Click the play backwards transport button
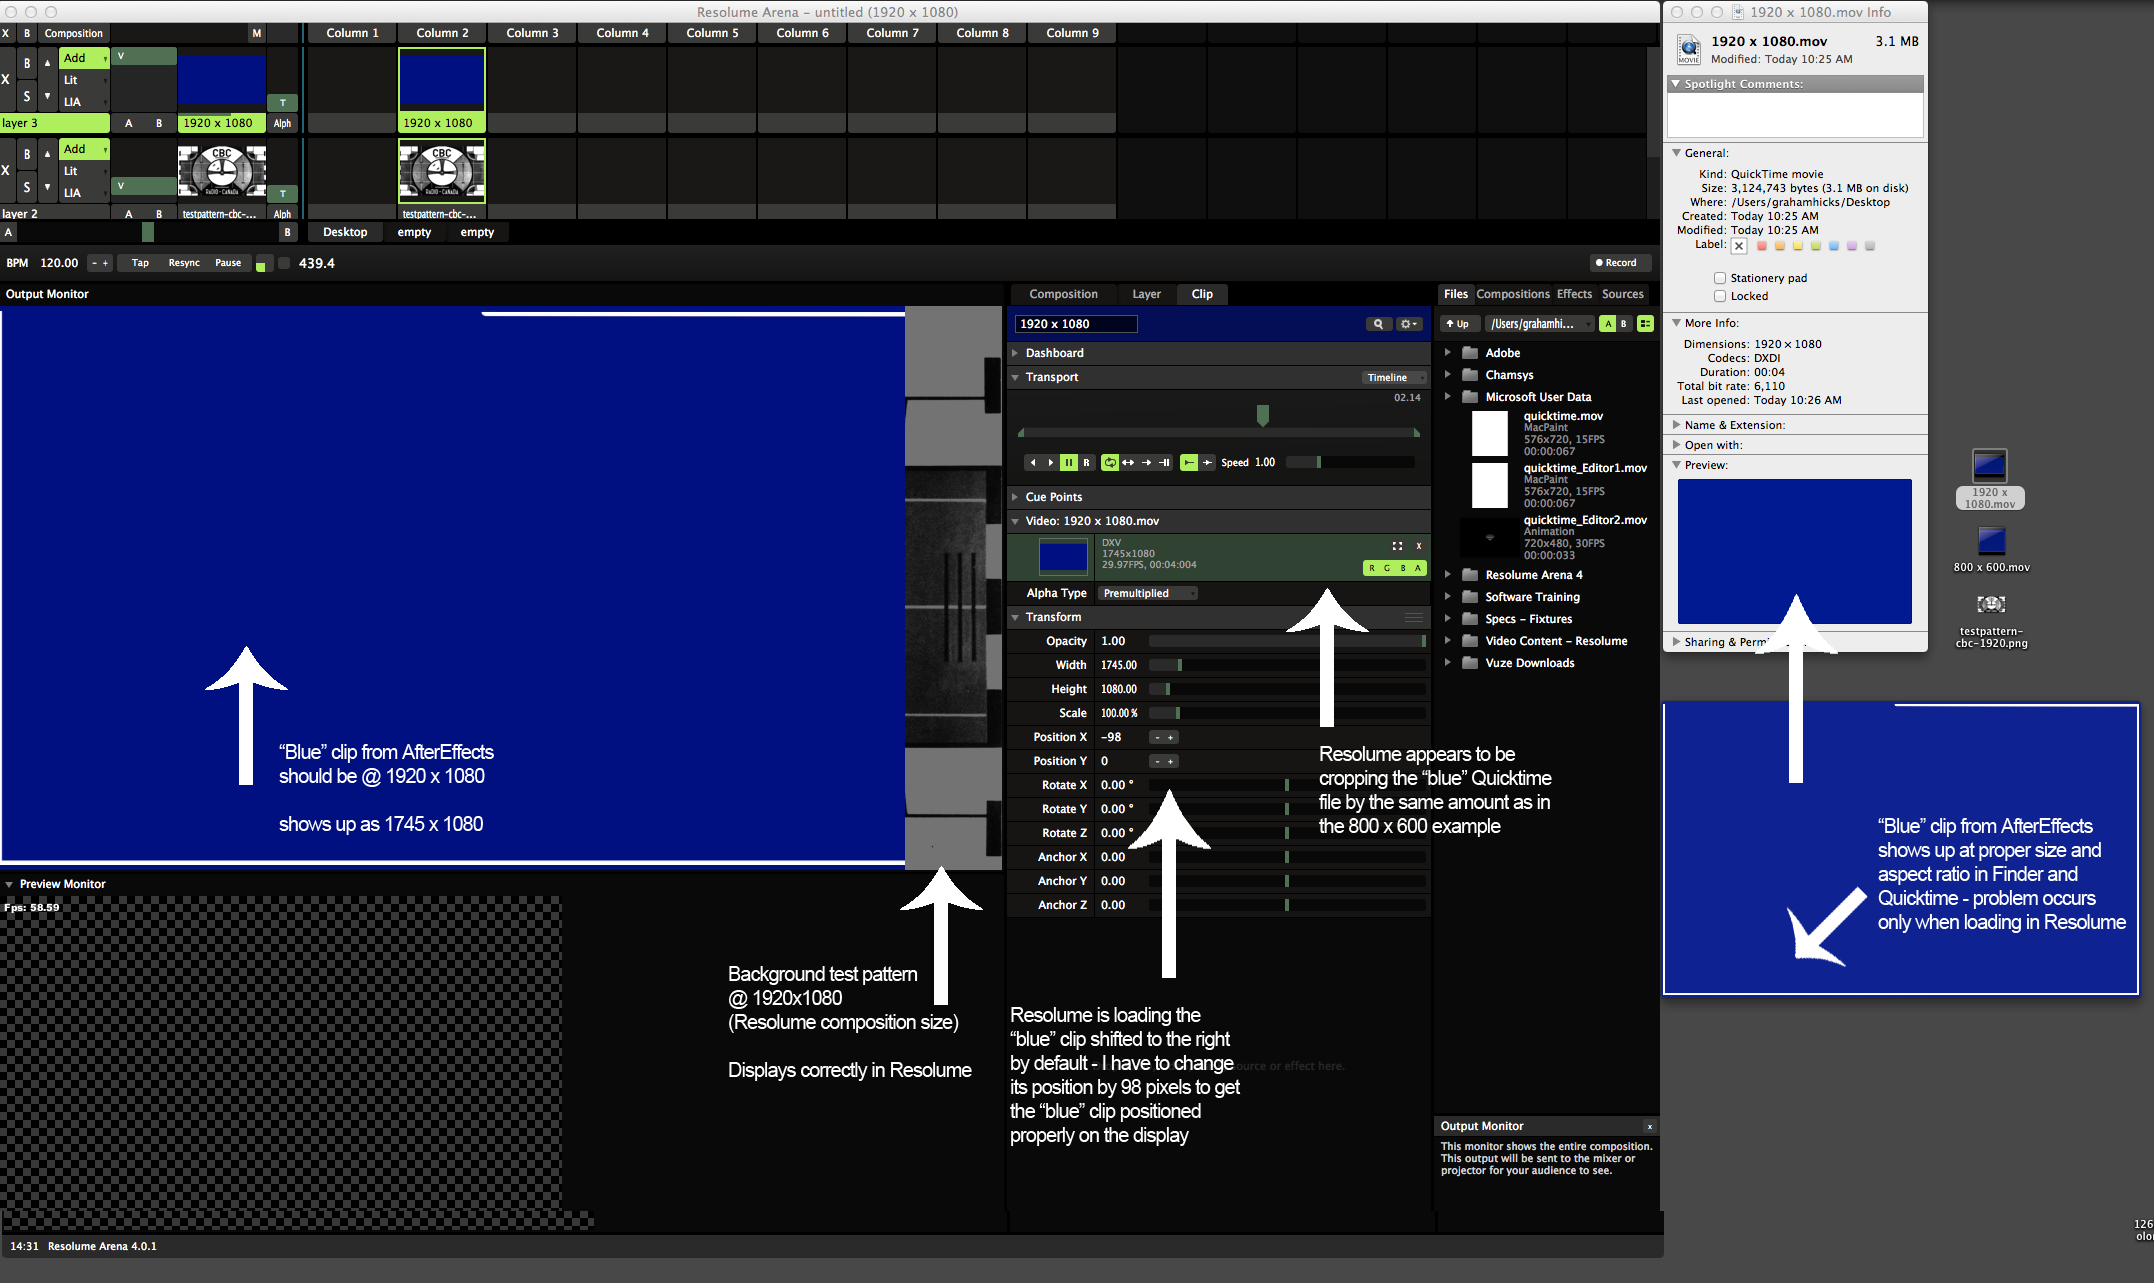 pyautogui.click(x=1033, y=462)
